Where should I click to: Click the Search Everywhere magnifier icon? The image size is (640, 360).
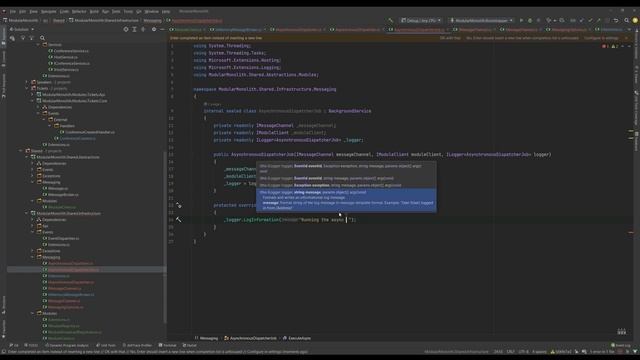[627, 20]
